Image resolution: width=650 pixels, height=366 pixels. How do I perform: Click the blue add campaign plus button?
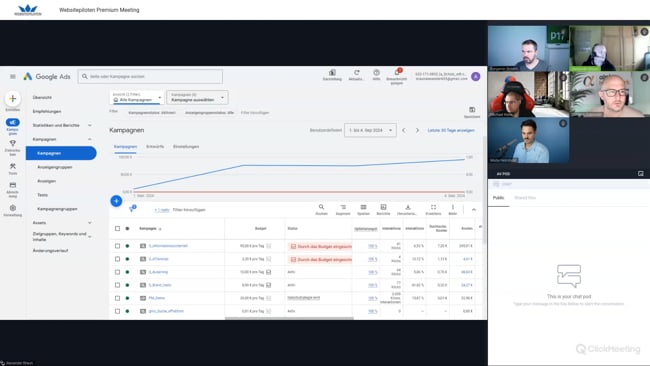116,201
